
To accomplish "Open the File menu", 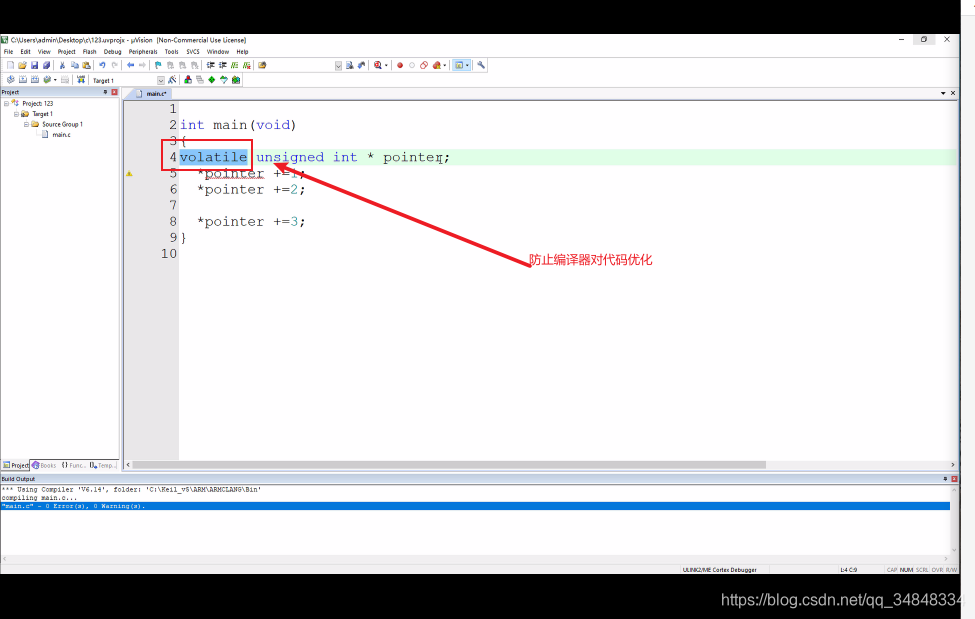I will click(9, 52).
